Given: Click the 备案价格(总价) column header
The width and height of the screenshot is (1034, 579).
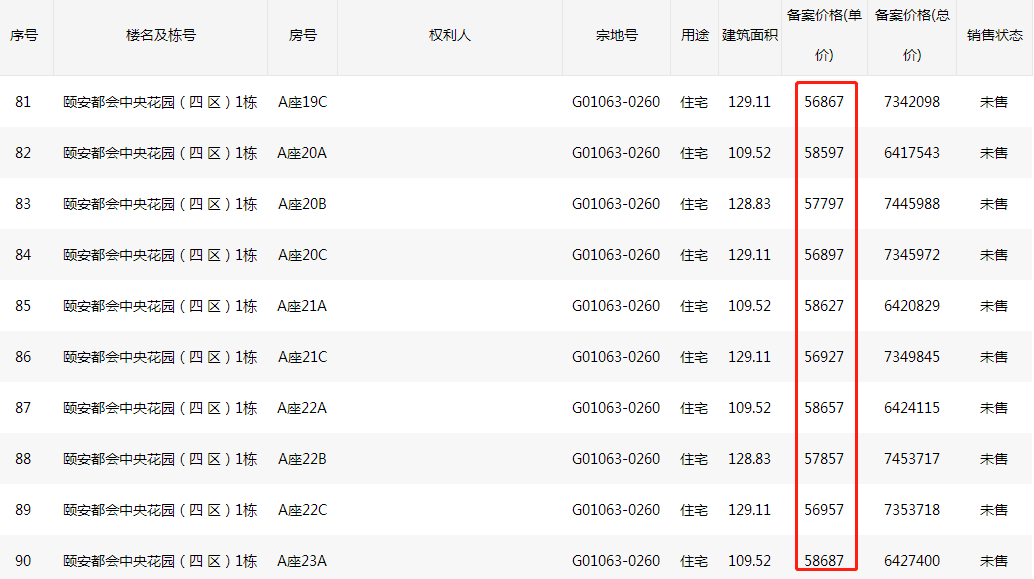Looking at the screenshot, I should (912, 36).
